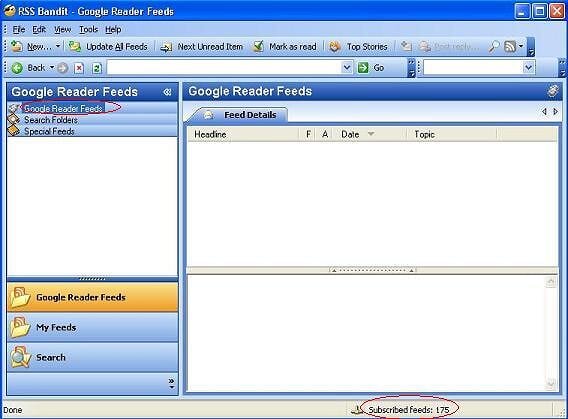
Task: Click the green Back navigation arrow
Action: click(x=17, y=68)
